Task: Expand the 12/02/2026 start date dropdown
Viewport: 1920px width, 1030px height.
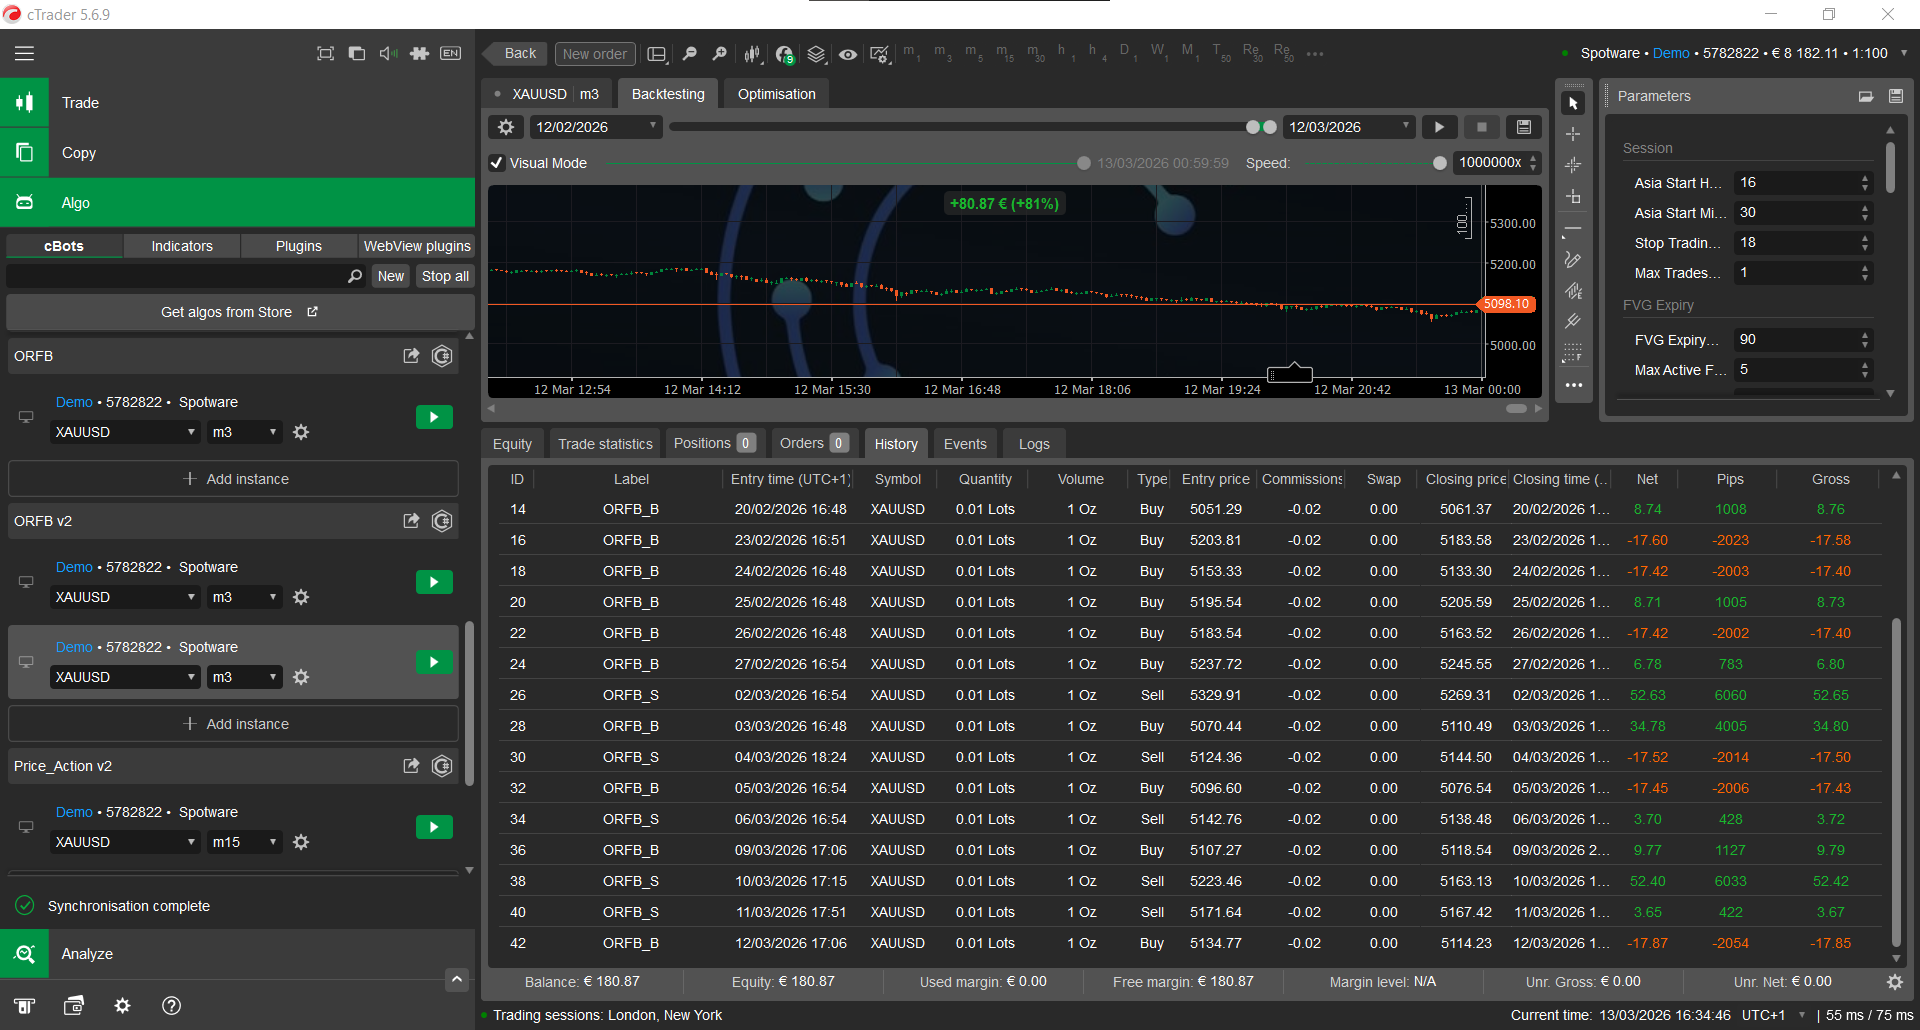Action: tap(652, 126)
